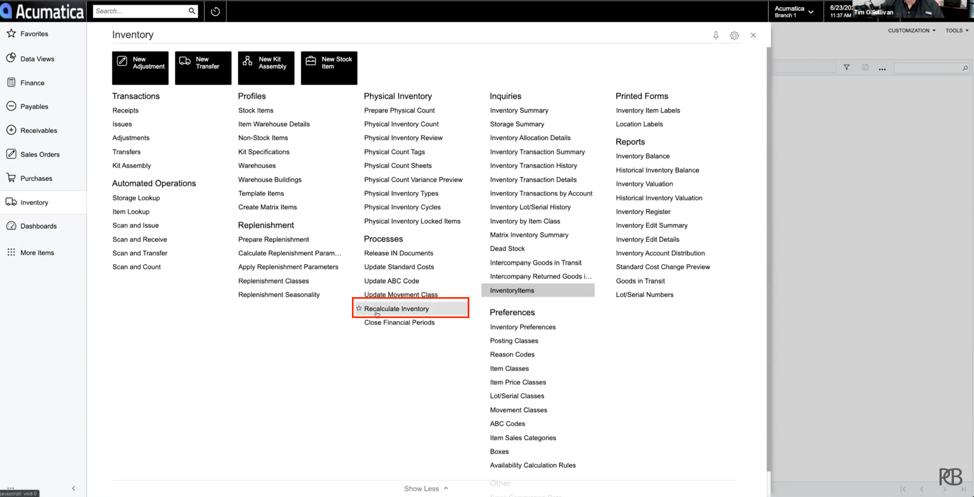Open Inventory Item Labels printed form

coord(648,110)
